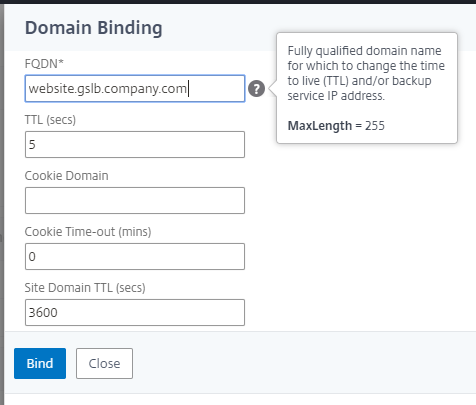This screenshot has height=405, width=476.
Task: Click the tooltip pointer arrow beside help icon
Action: (x=273, y=89)
